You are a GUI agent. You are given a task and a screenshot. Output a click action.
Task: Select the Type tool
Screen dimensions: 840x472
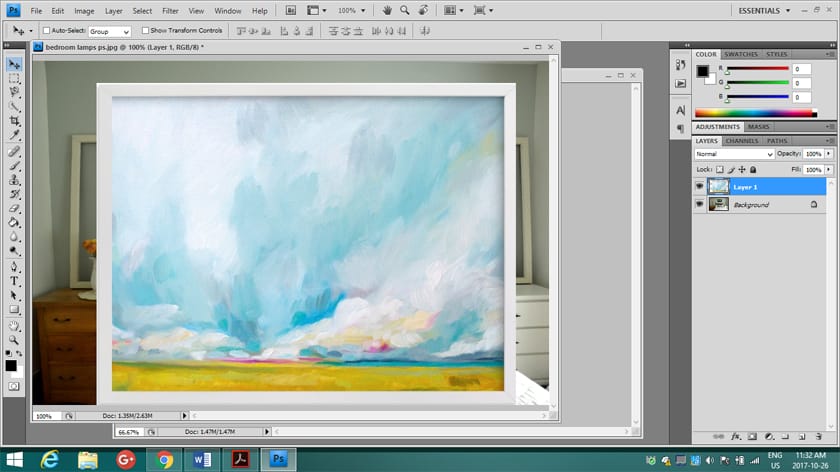click(14, 281)
